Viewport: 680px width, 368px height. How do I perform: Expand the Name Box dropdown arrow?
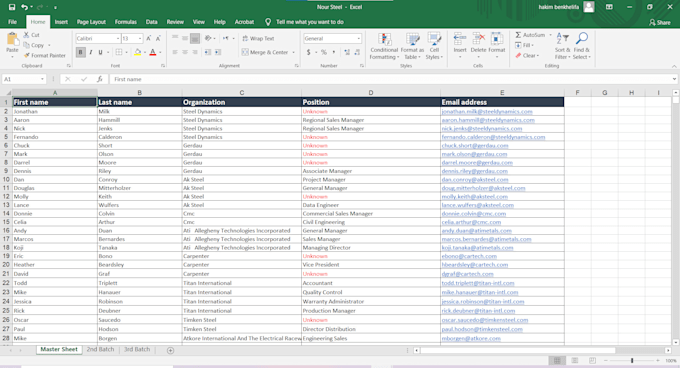pyautogui.click(x=42, y=79)
